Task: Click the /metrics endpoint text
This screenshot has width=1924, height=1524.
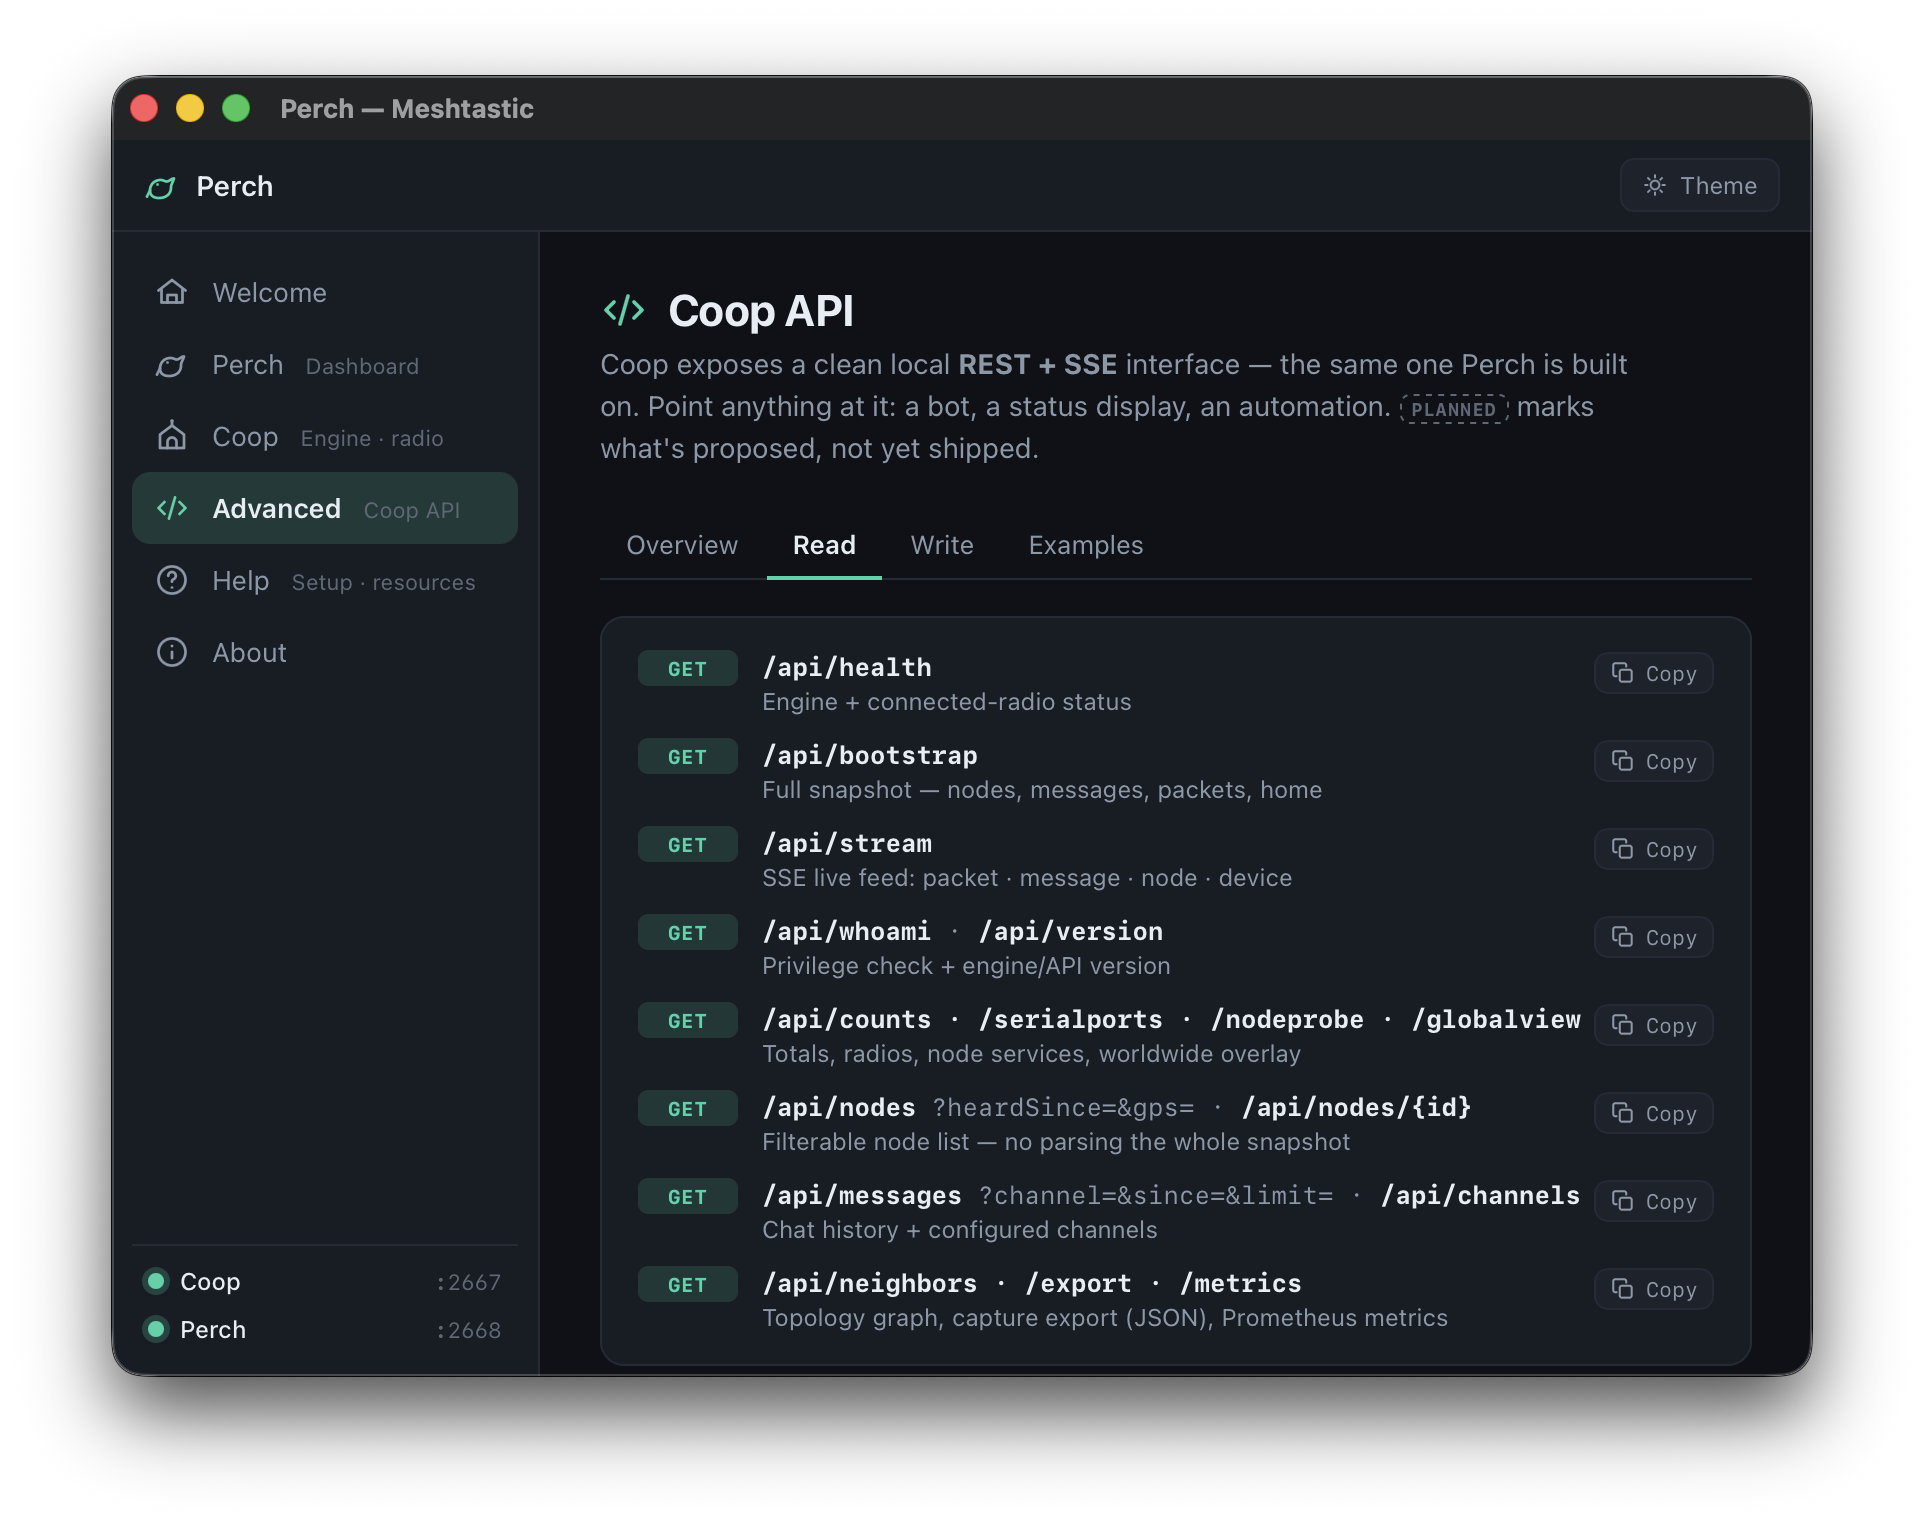Action: click(x=1241, y=1283)
